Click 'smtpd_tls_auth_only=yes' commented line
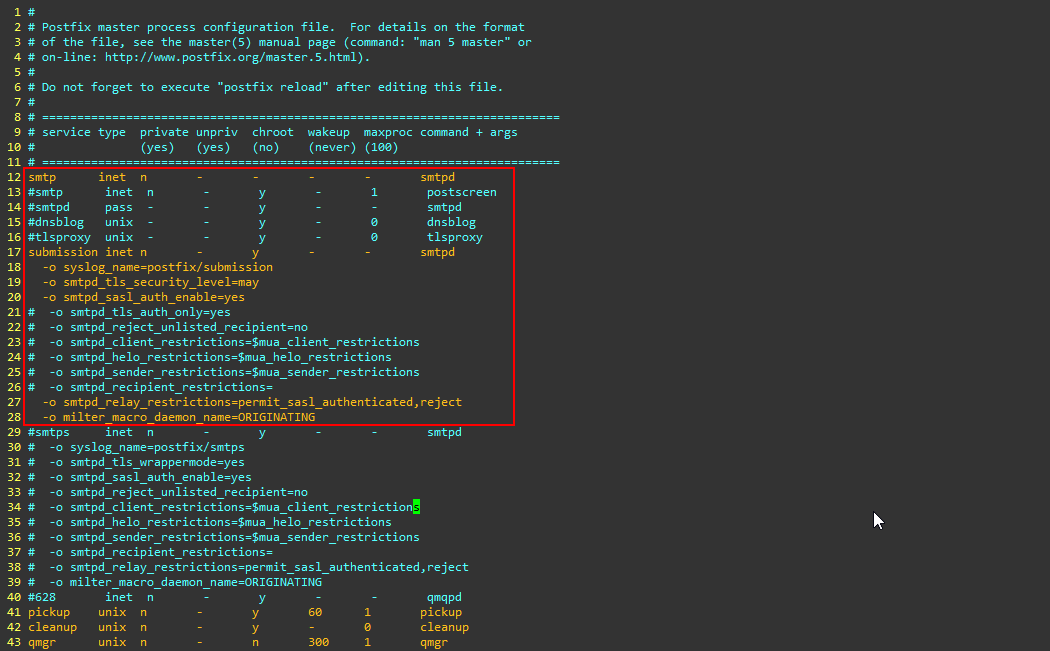Viewport: 1050px width, 651px height. 150,312
